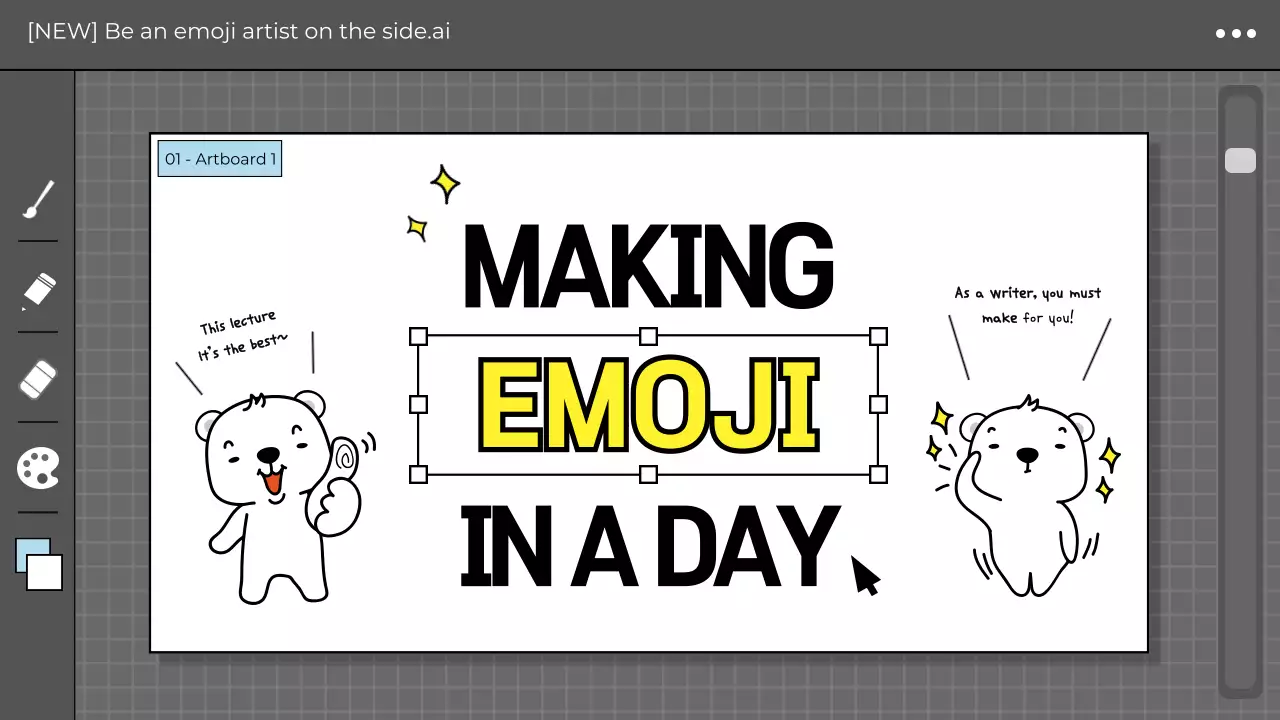Toggle the Pencil tool on
Viewport: 1280px width, 720px height.
[38, 290]
